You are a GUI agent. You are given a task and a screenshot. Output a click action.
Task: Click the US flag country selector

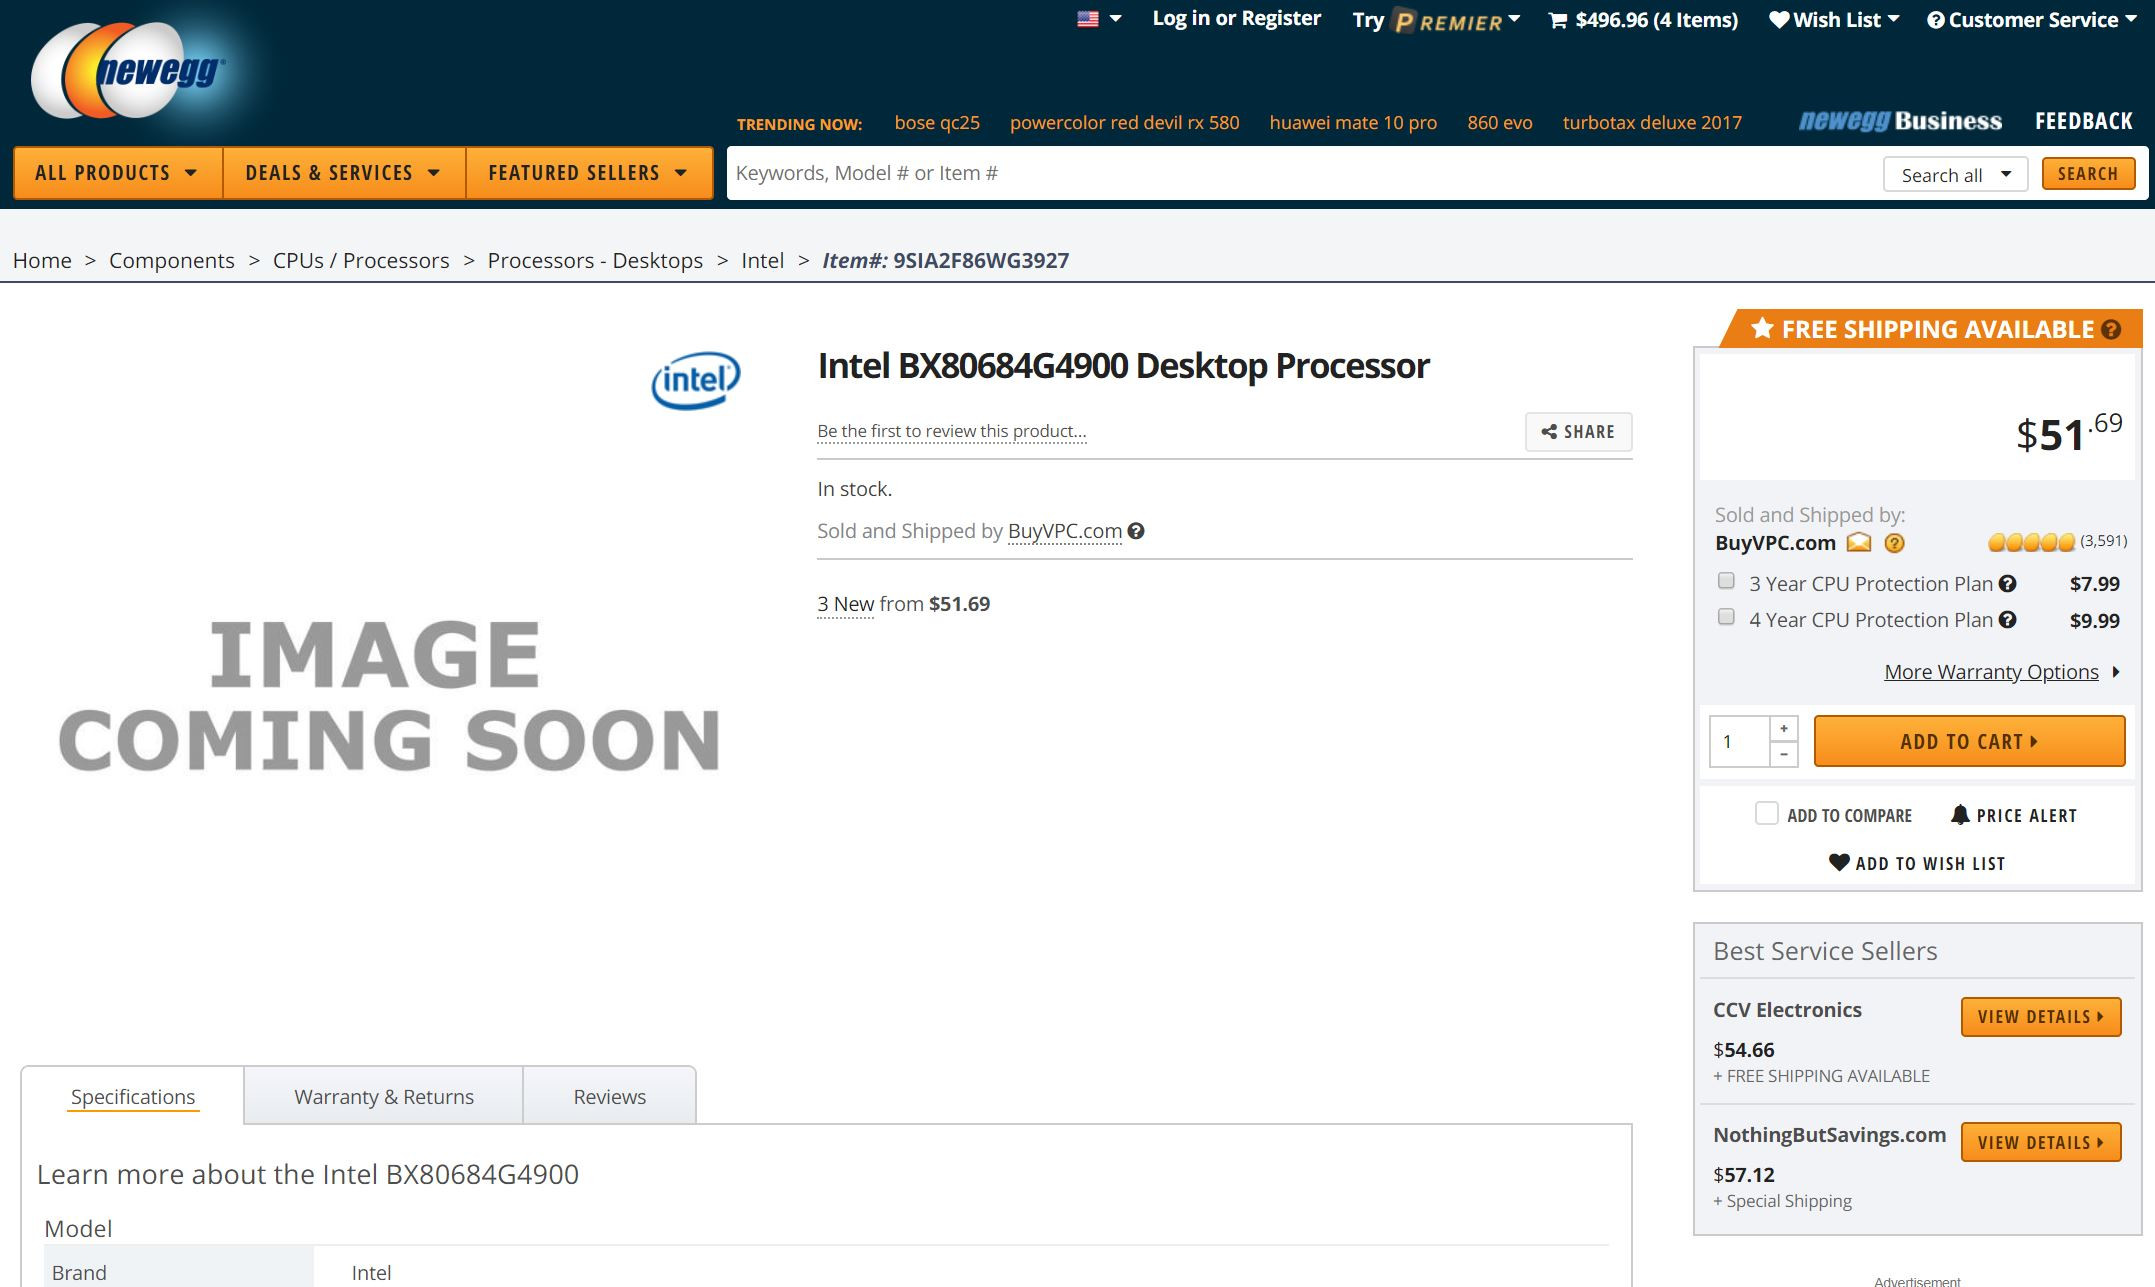[1088, 19]
